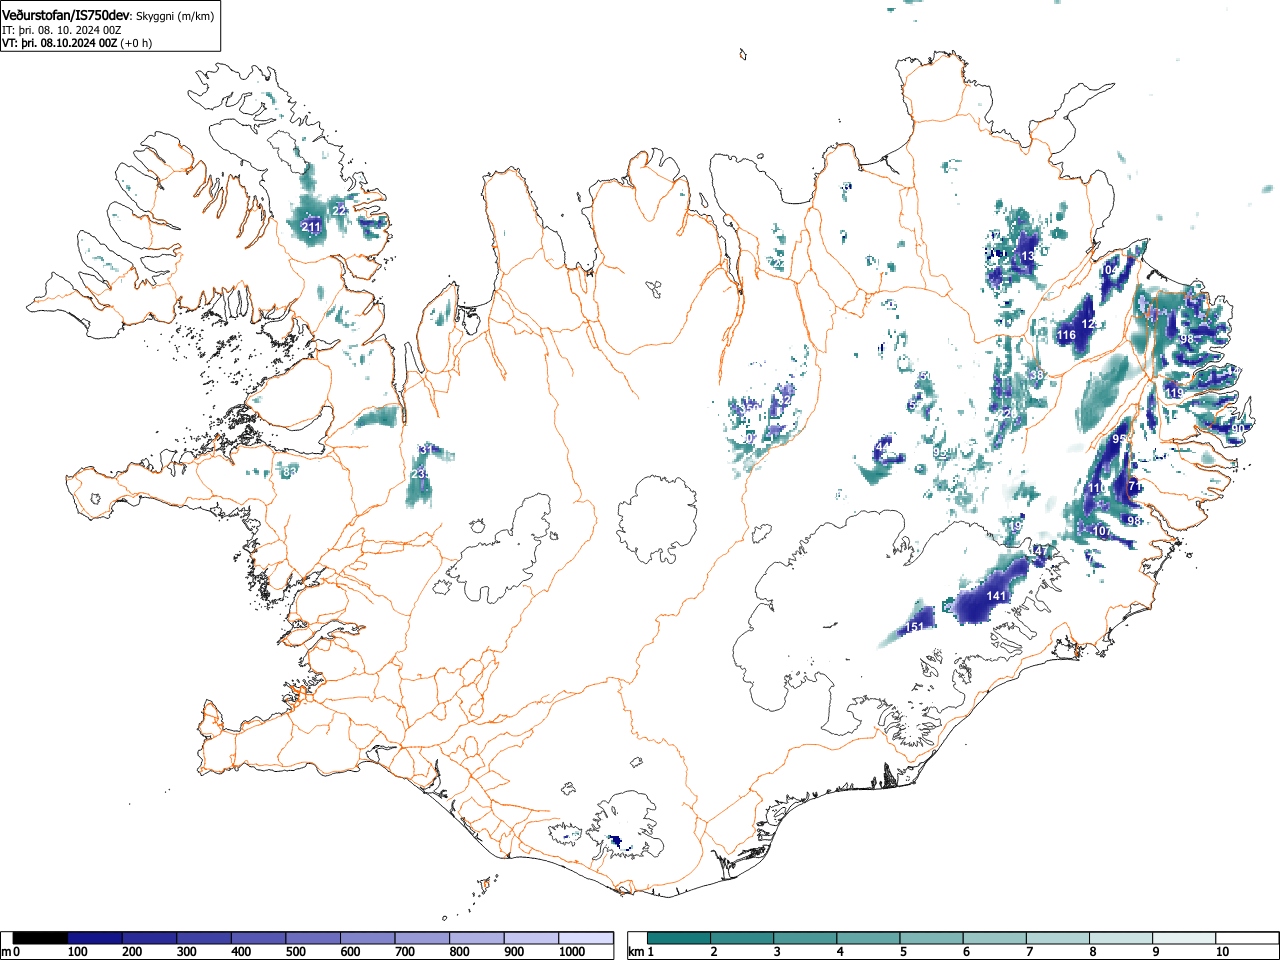Click the '119' visibility value on the map
This screenshot has width=1280, height=960.
(x=1174, y=394)
